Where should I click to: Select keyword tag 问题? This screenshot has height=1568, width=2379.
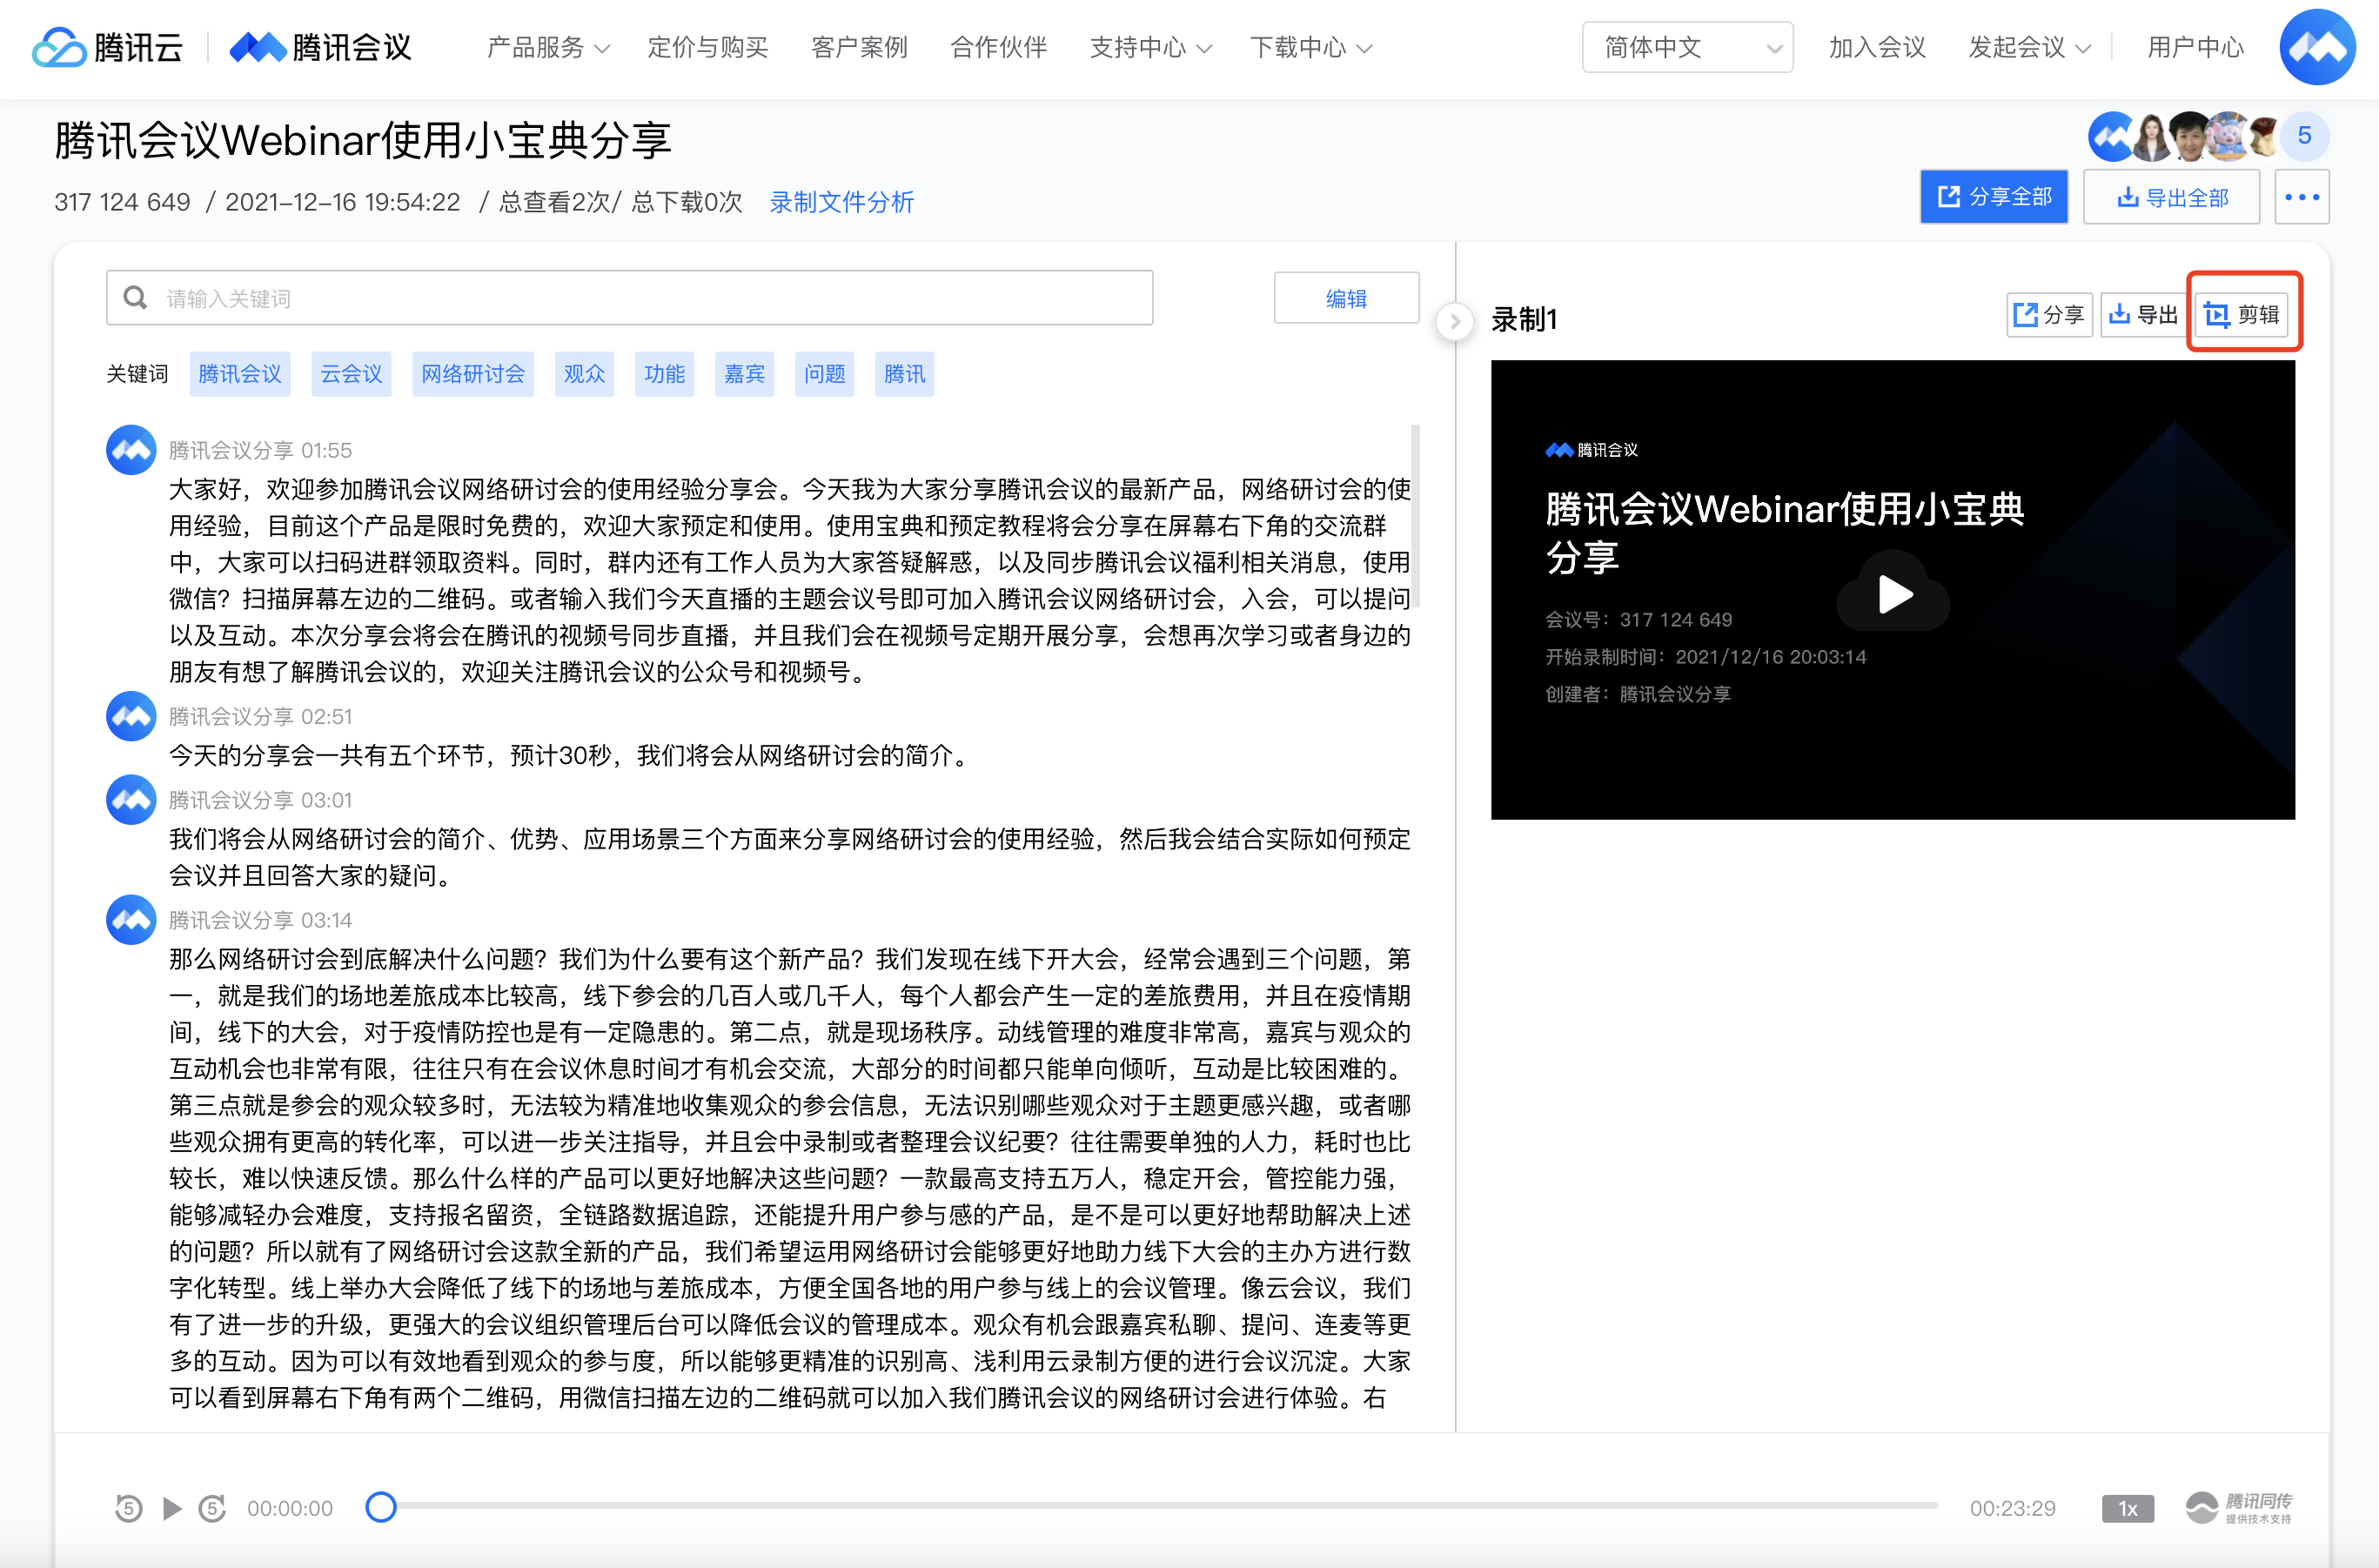click(x=824, y=374)
